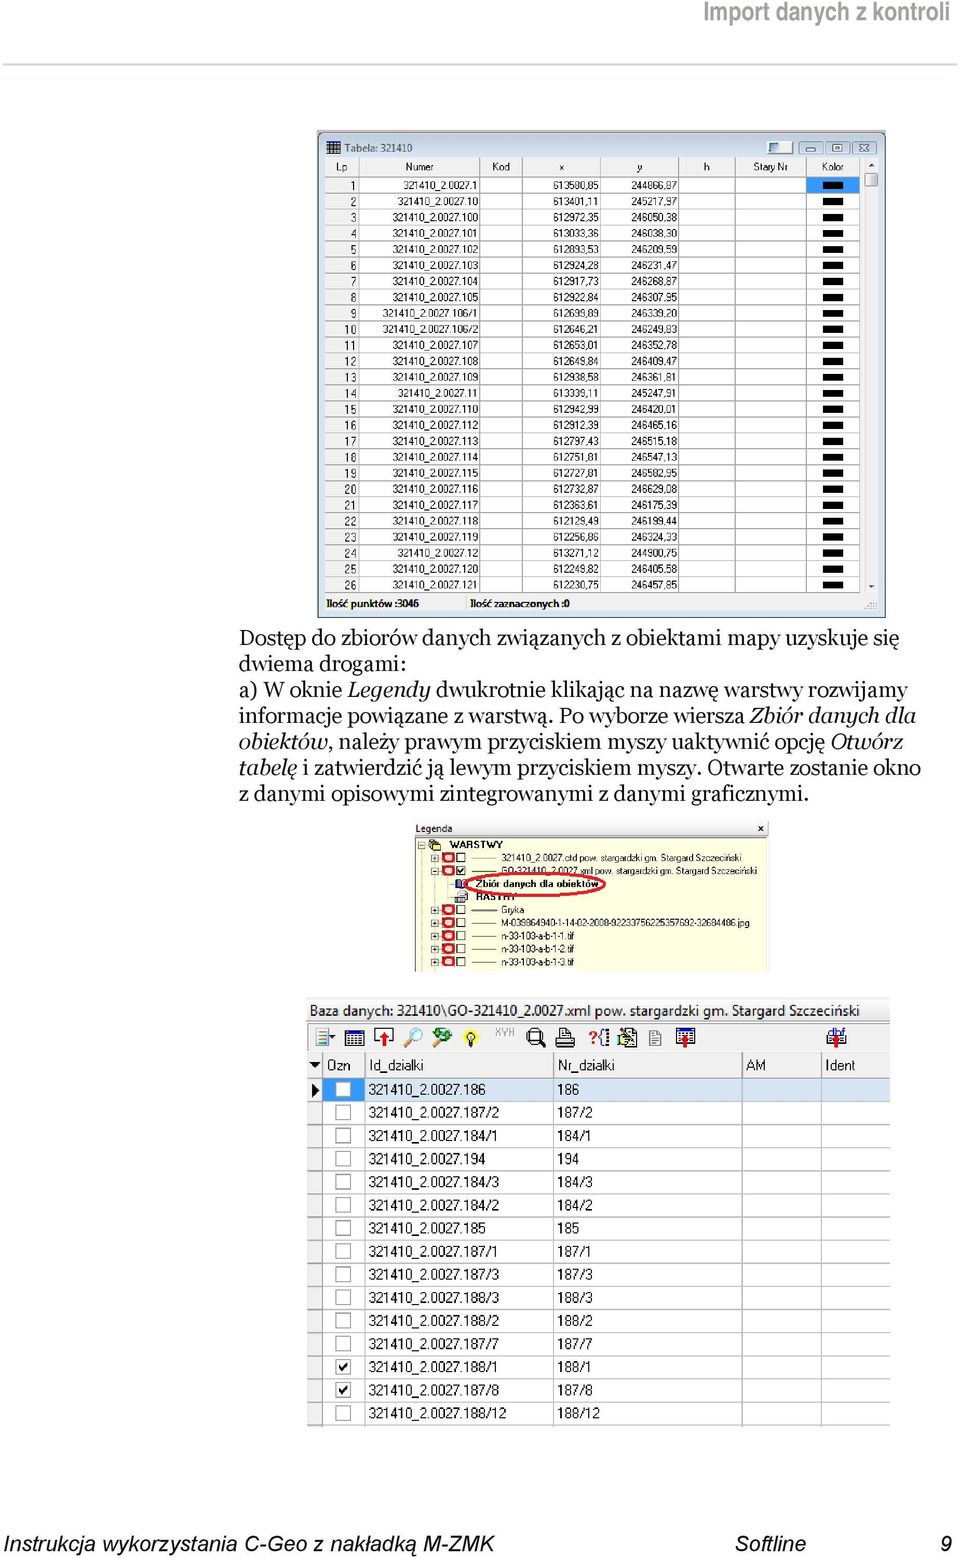Screen dimensions: 960x1558
Task: Click the wide toggle button in Tabela title bar
Action: 780,147
